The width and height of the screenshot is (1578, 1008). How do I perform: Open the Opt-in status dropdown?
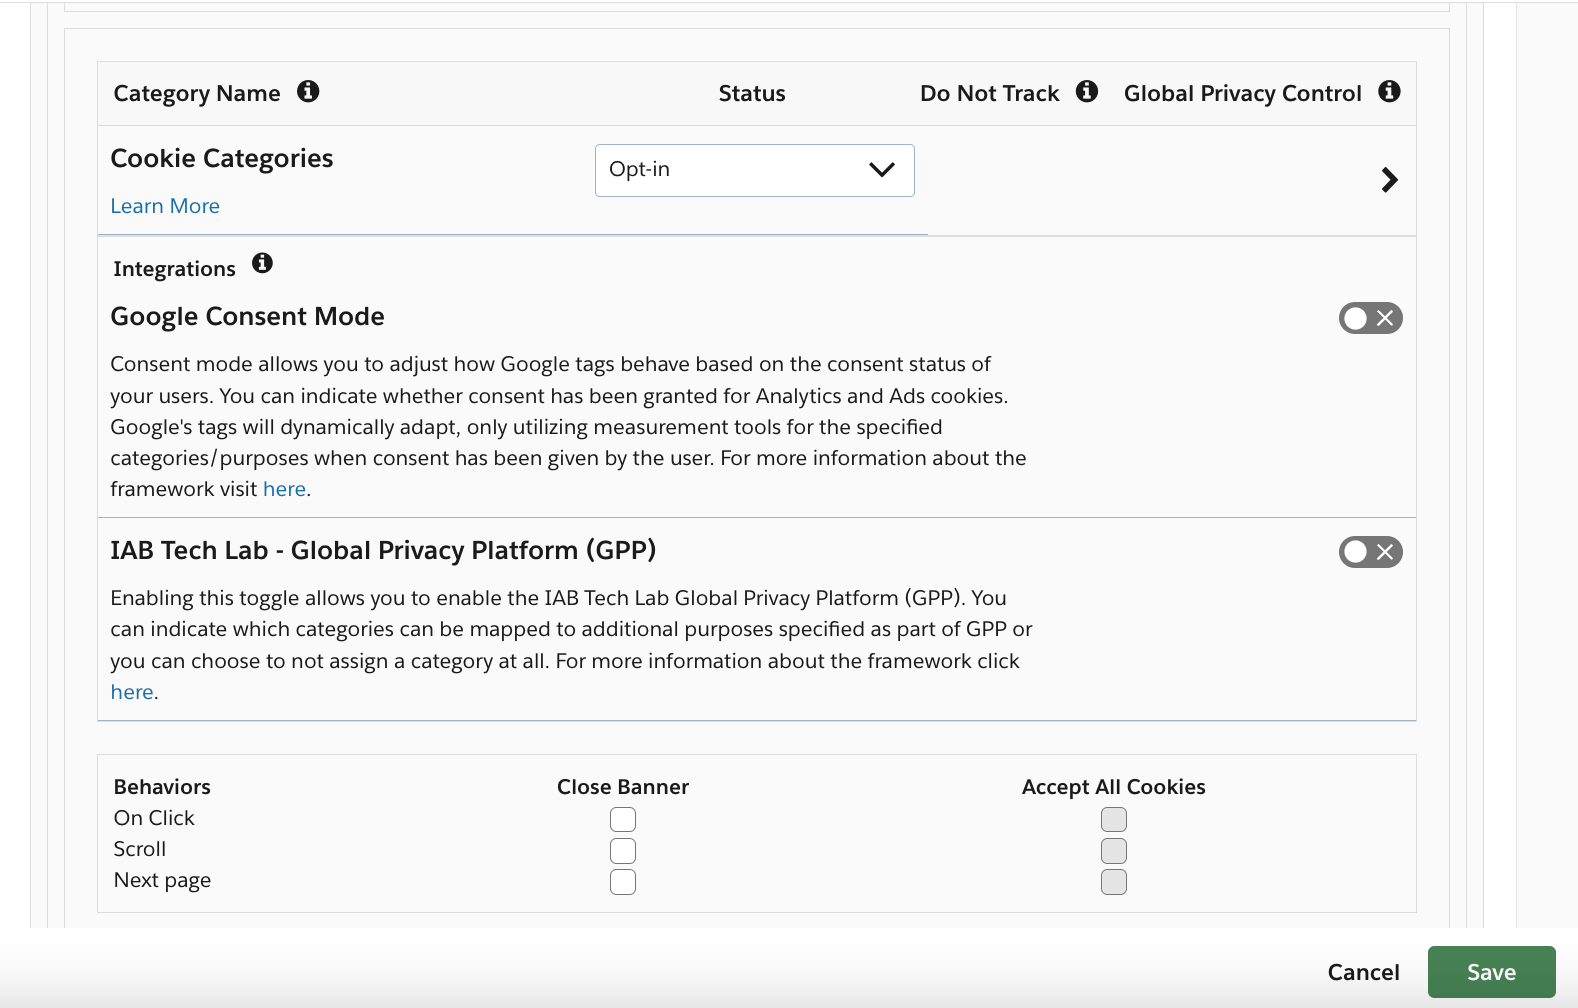tap(754, 170)
